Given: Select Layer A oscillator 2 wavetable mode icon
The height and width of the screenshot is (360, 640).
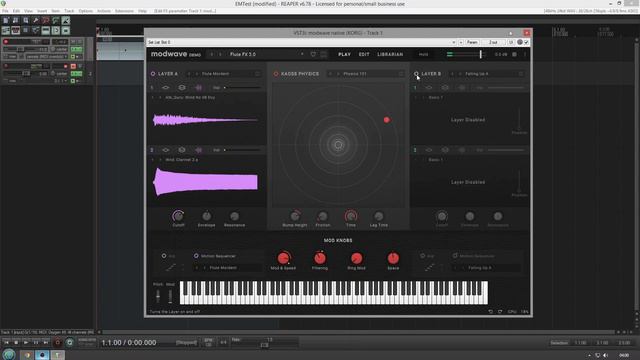Looking at the screenshot, I should point(165,150).
